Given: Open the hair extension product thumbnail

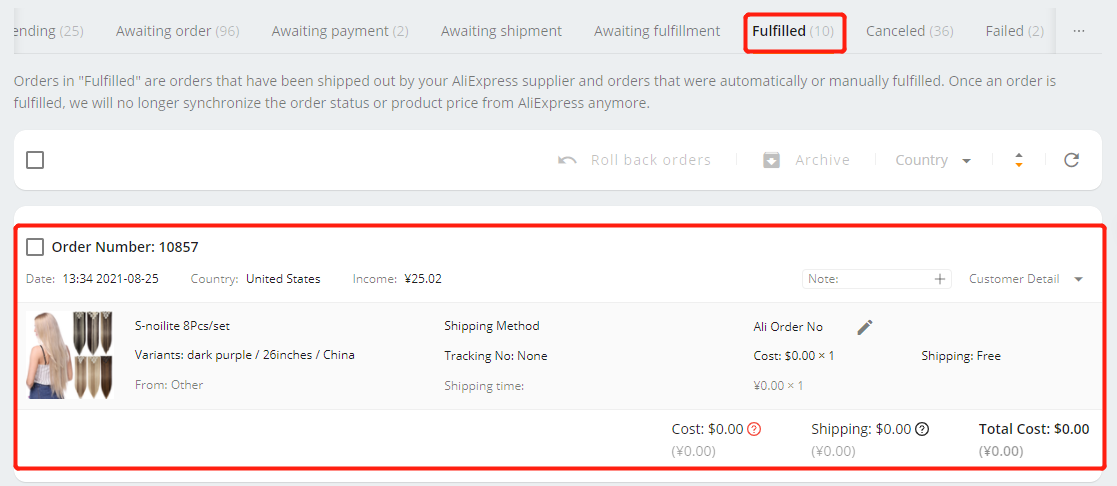Looking at the screenshot, I should (x=70, y=355).
